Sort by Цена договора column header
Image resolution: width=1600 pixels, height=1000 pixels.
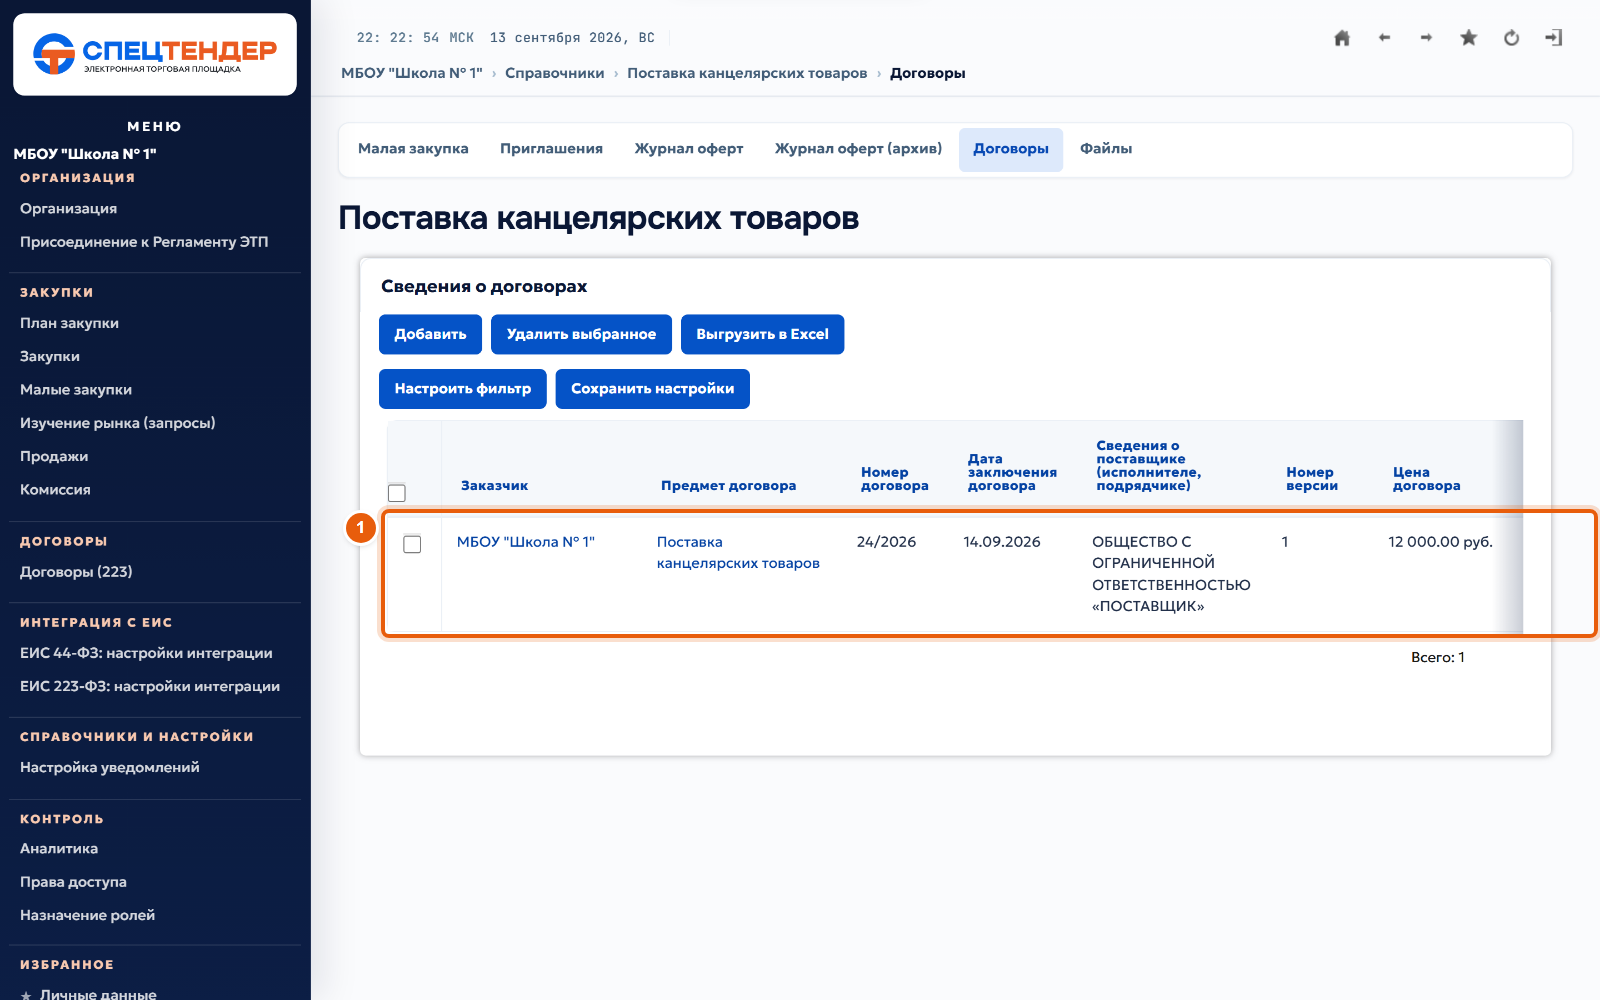tap(1426, 479)
